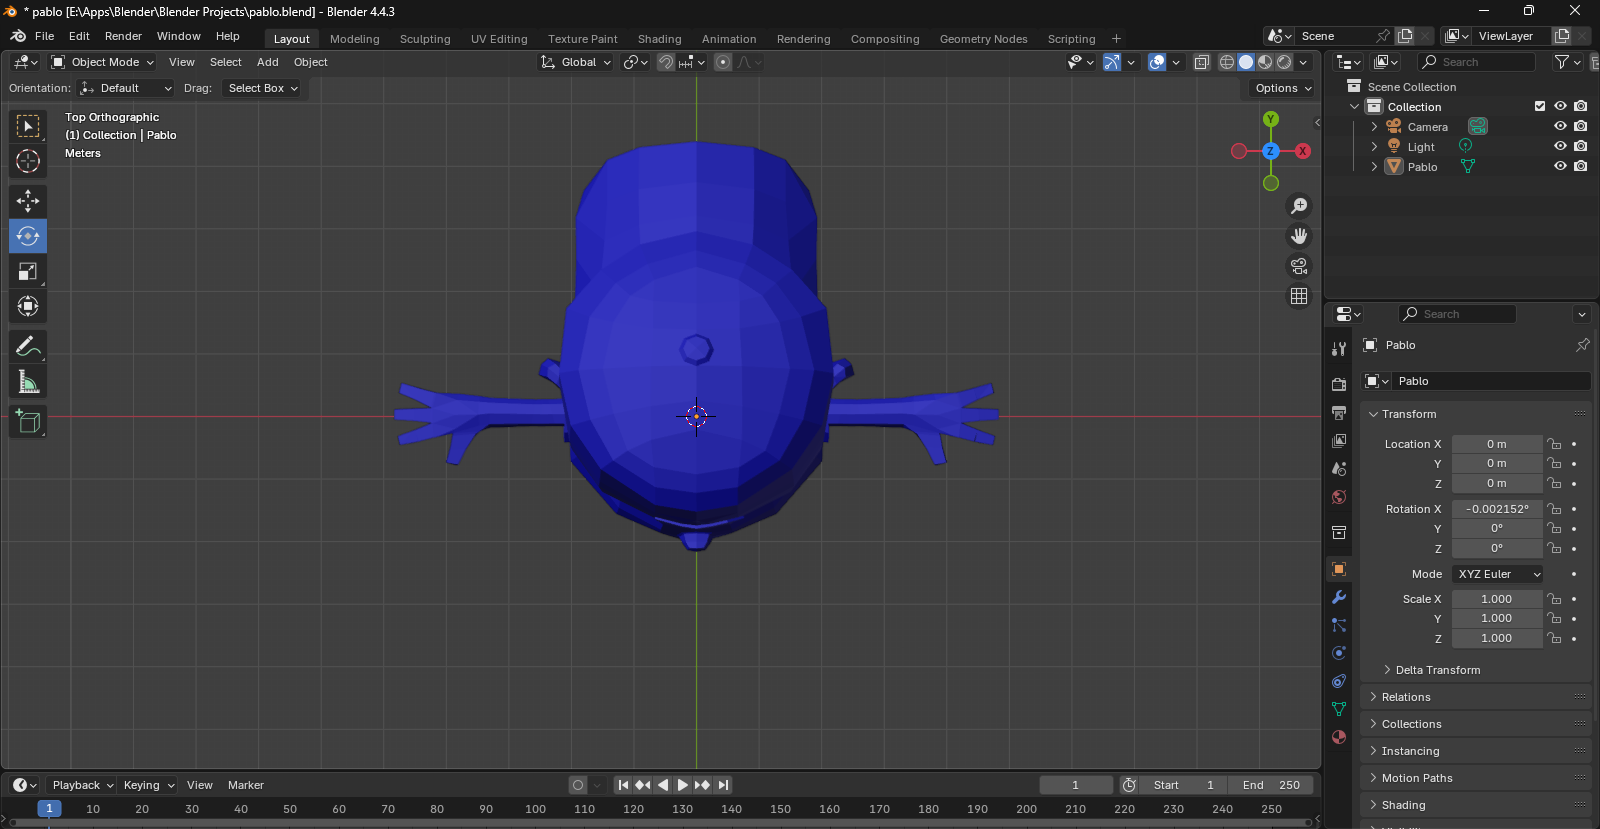
Task: Switch perspective/orthographic grid icon
Action: pos(1299,296)
